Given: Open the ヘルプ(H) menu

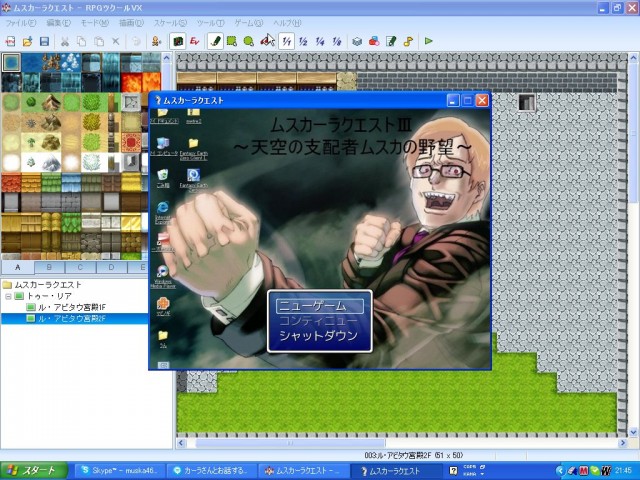Looking at the screenshot, I should click(x=287, y=23).
